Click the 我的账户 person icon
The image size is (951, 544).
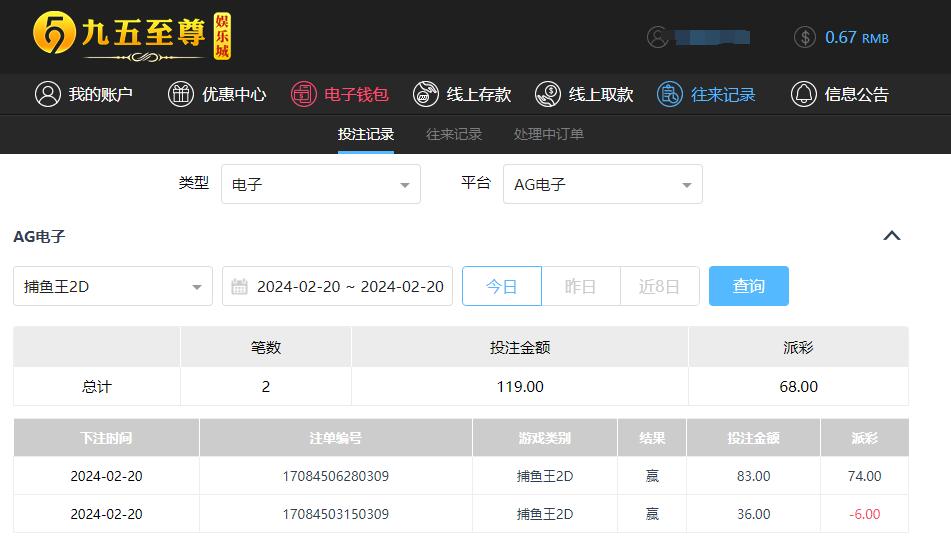point(48,94)
